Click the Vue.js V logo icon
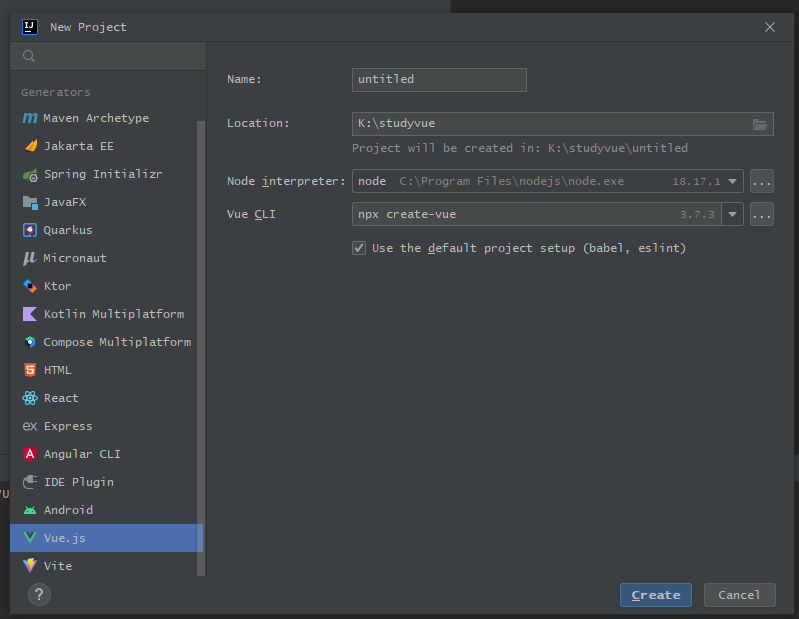 tap(30, 538)
